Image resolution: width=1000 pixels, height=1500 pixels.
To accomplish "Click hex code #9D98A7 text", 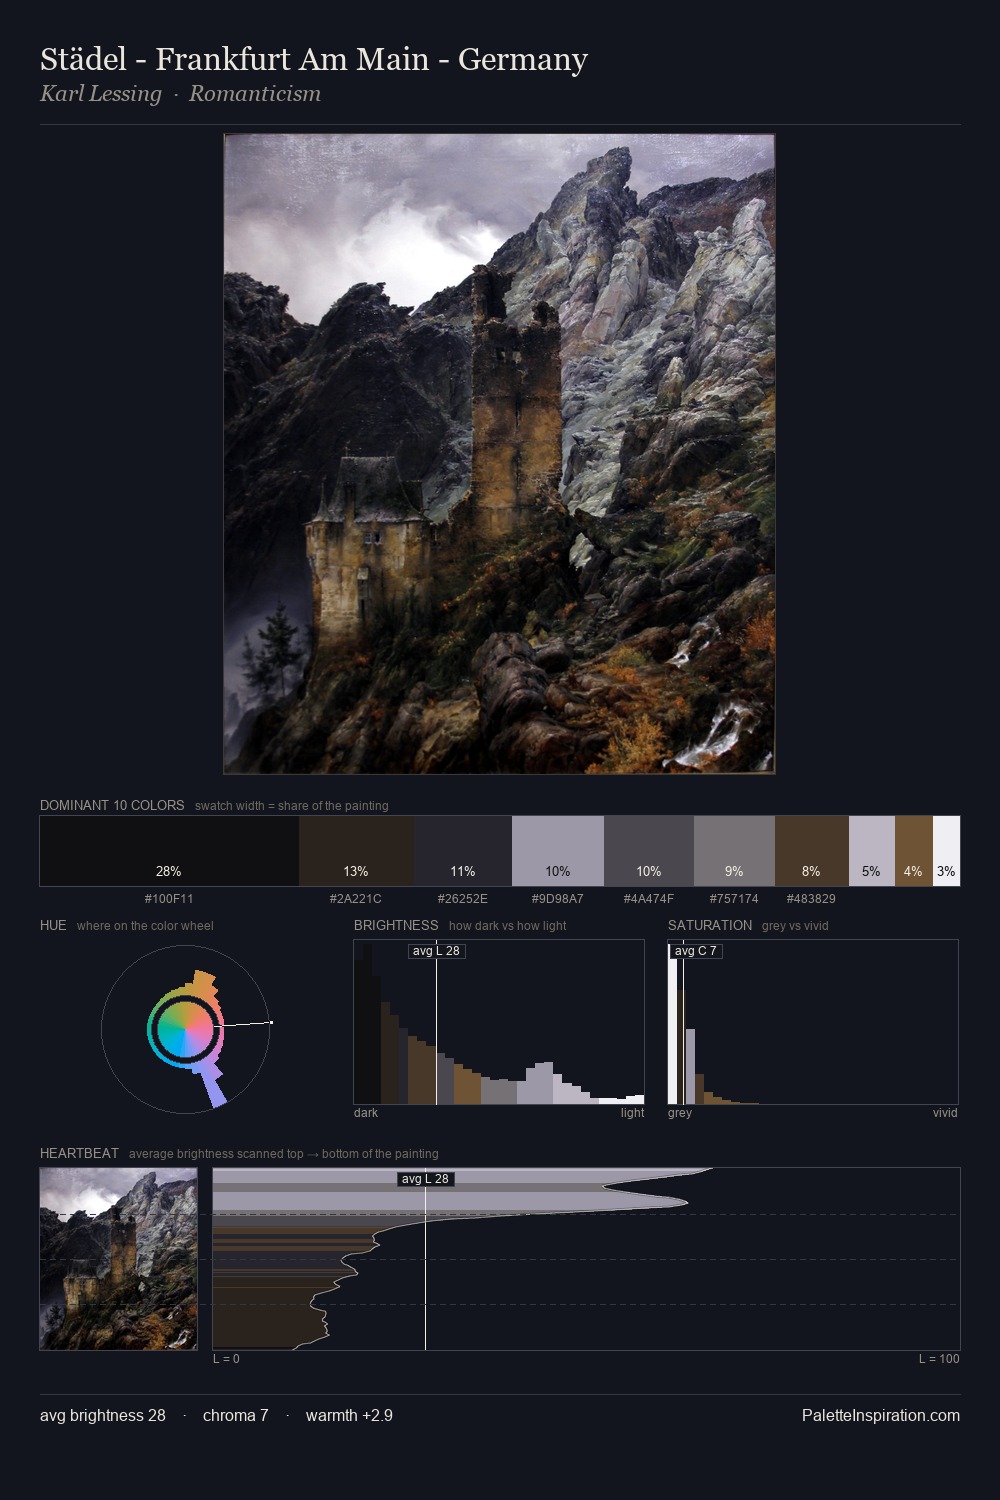I will (558, 898).
